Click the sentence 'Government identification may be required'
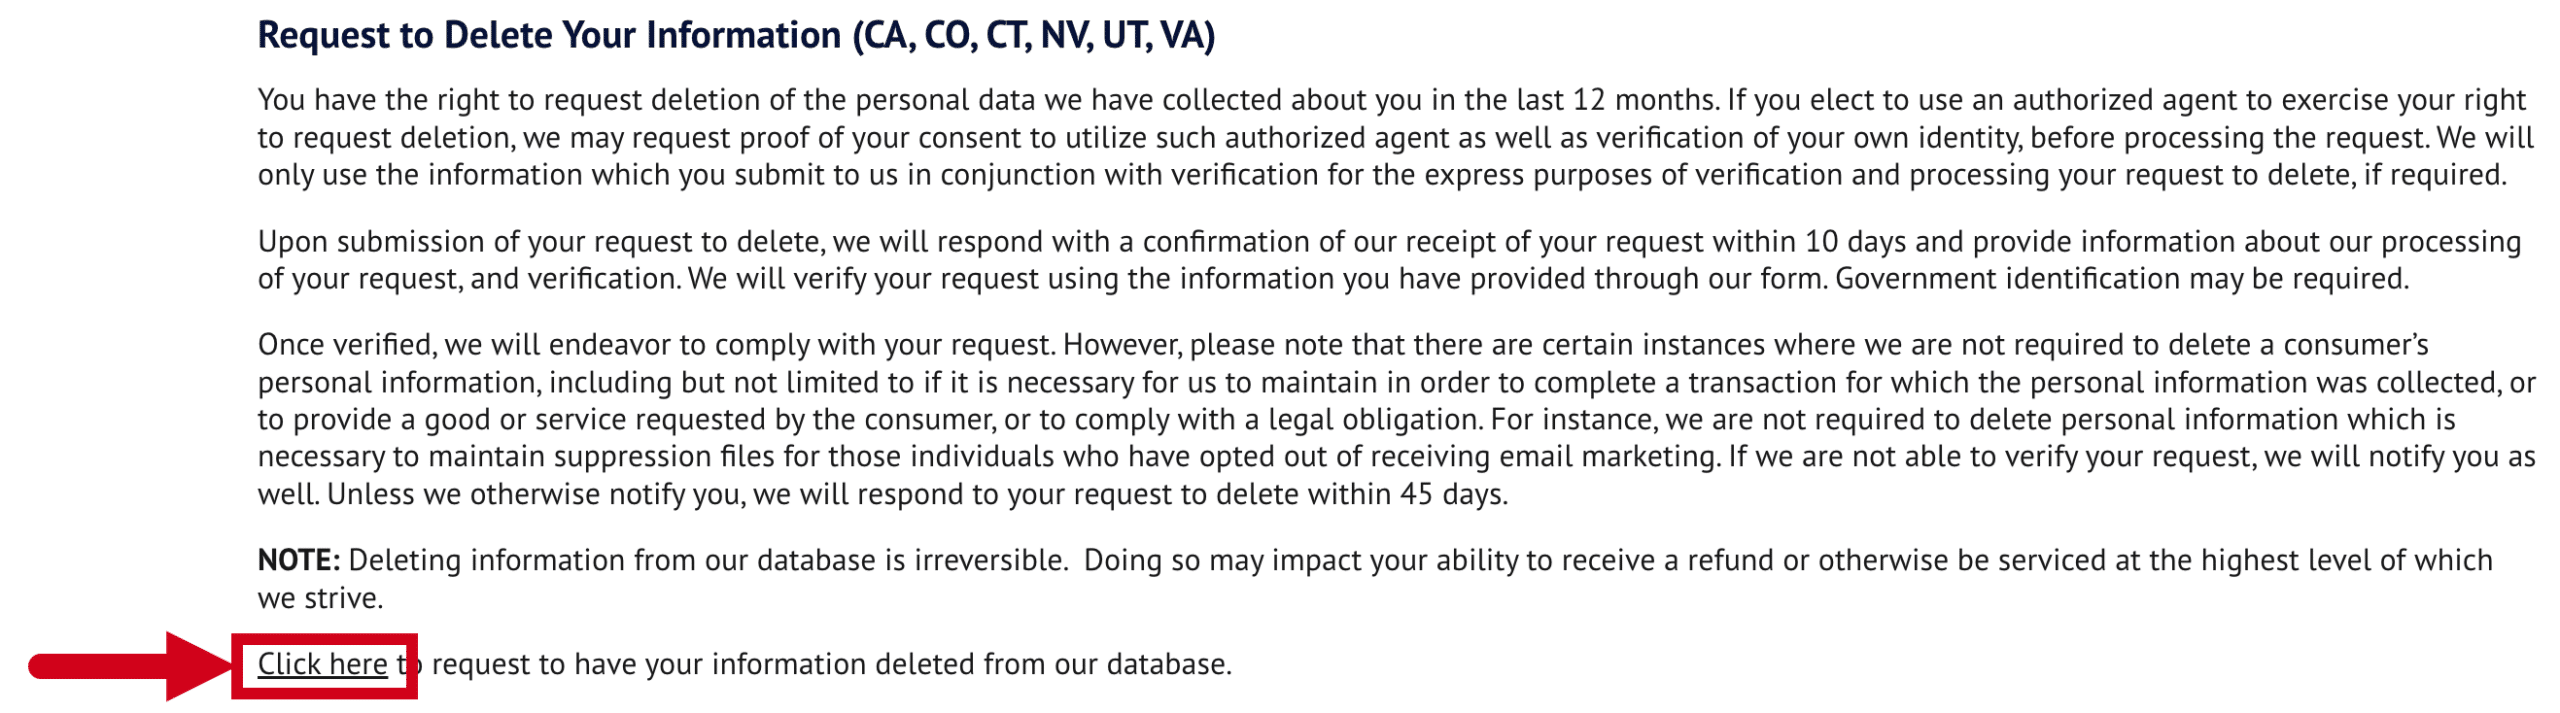Screen dimensions: 2560x713 2121,278
